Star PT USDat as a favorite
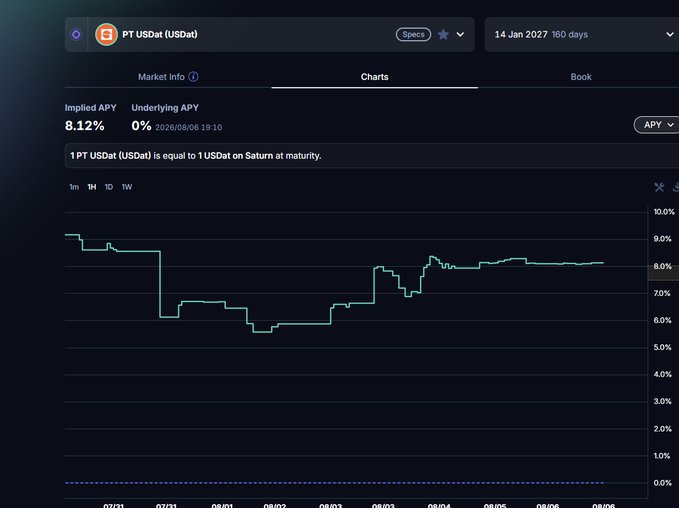679x508 pixels. coord(443,34)
